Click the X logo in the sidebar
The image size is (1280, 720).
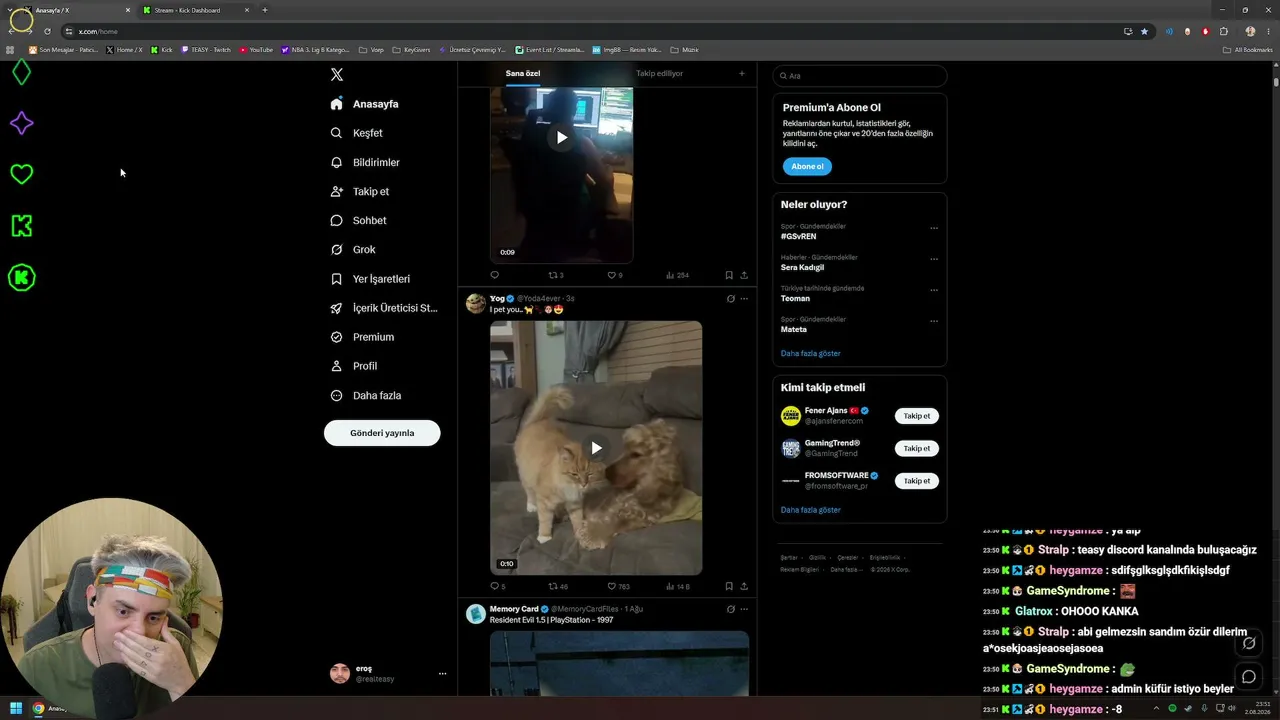(x=337, y=74)
